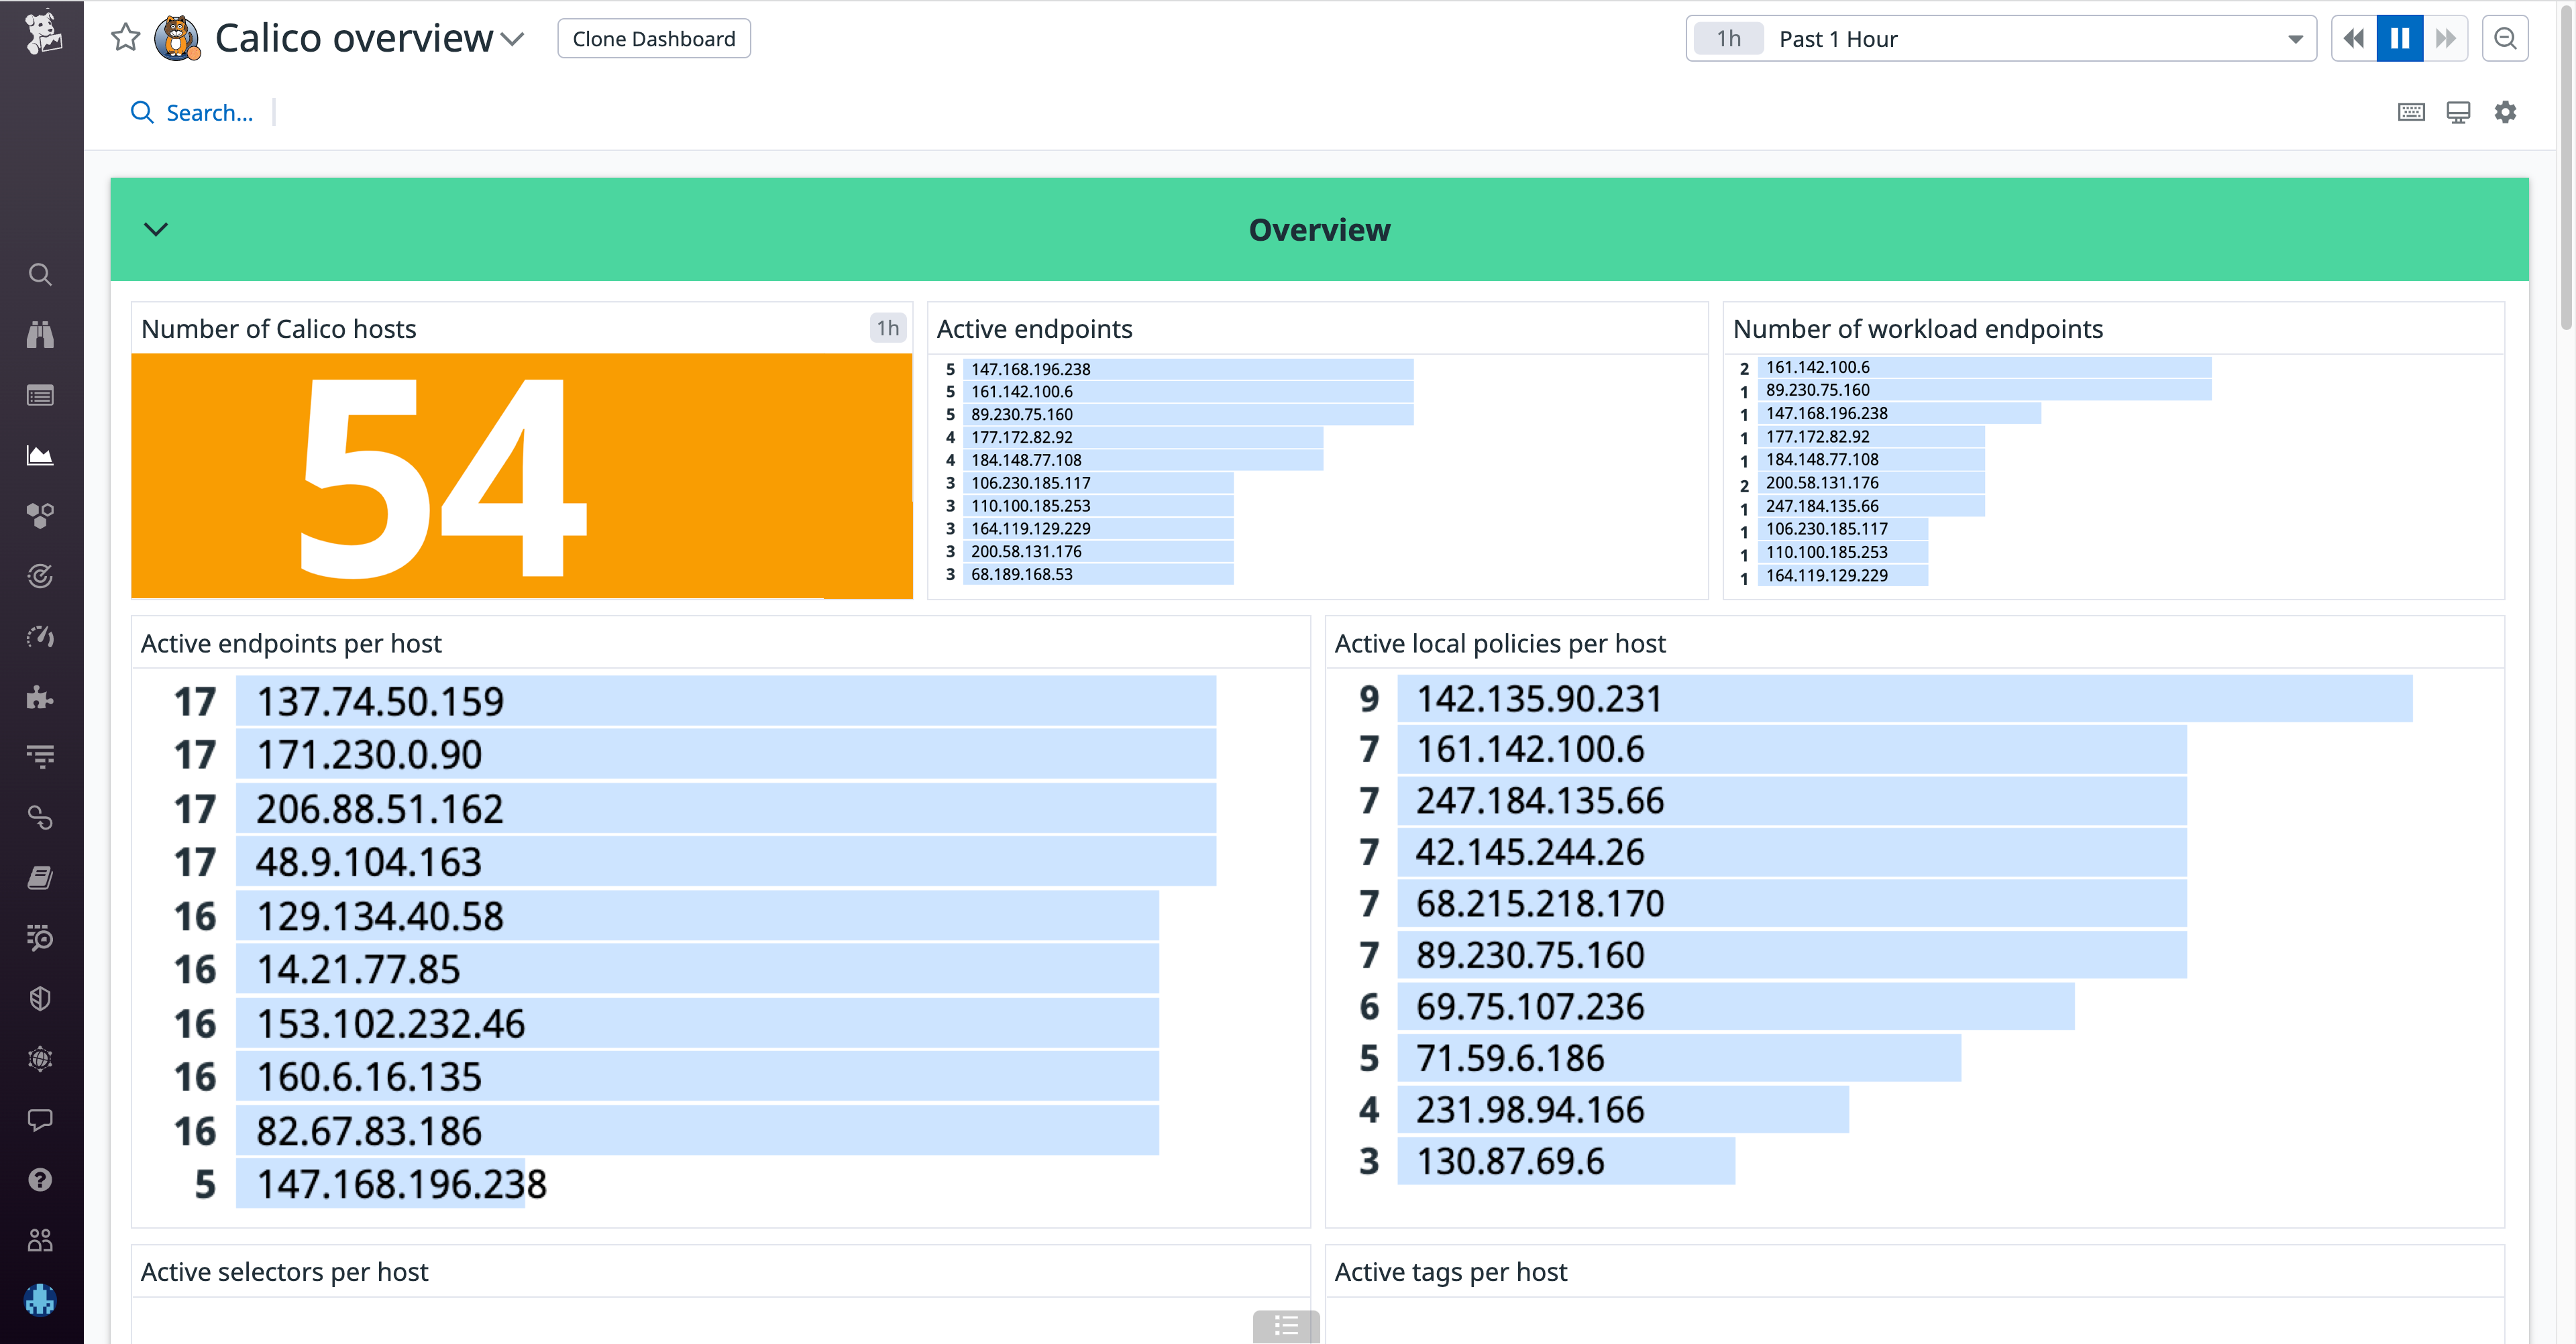Pause live dashboard updates
This screenshot has width=2576, height=1344.
tap(2399, 38)
